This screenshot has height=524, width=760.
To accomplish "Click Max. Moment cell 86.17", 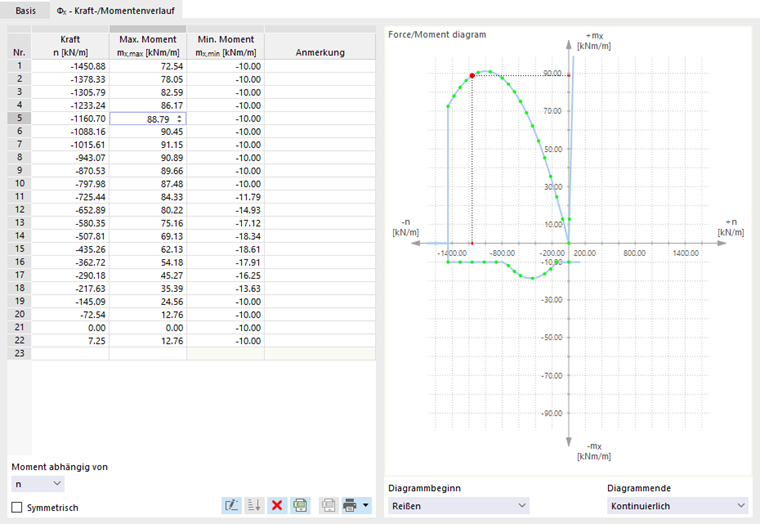I will (148, 106).
